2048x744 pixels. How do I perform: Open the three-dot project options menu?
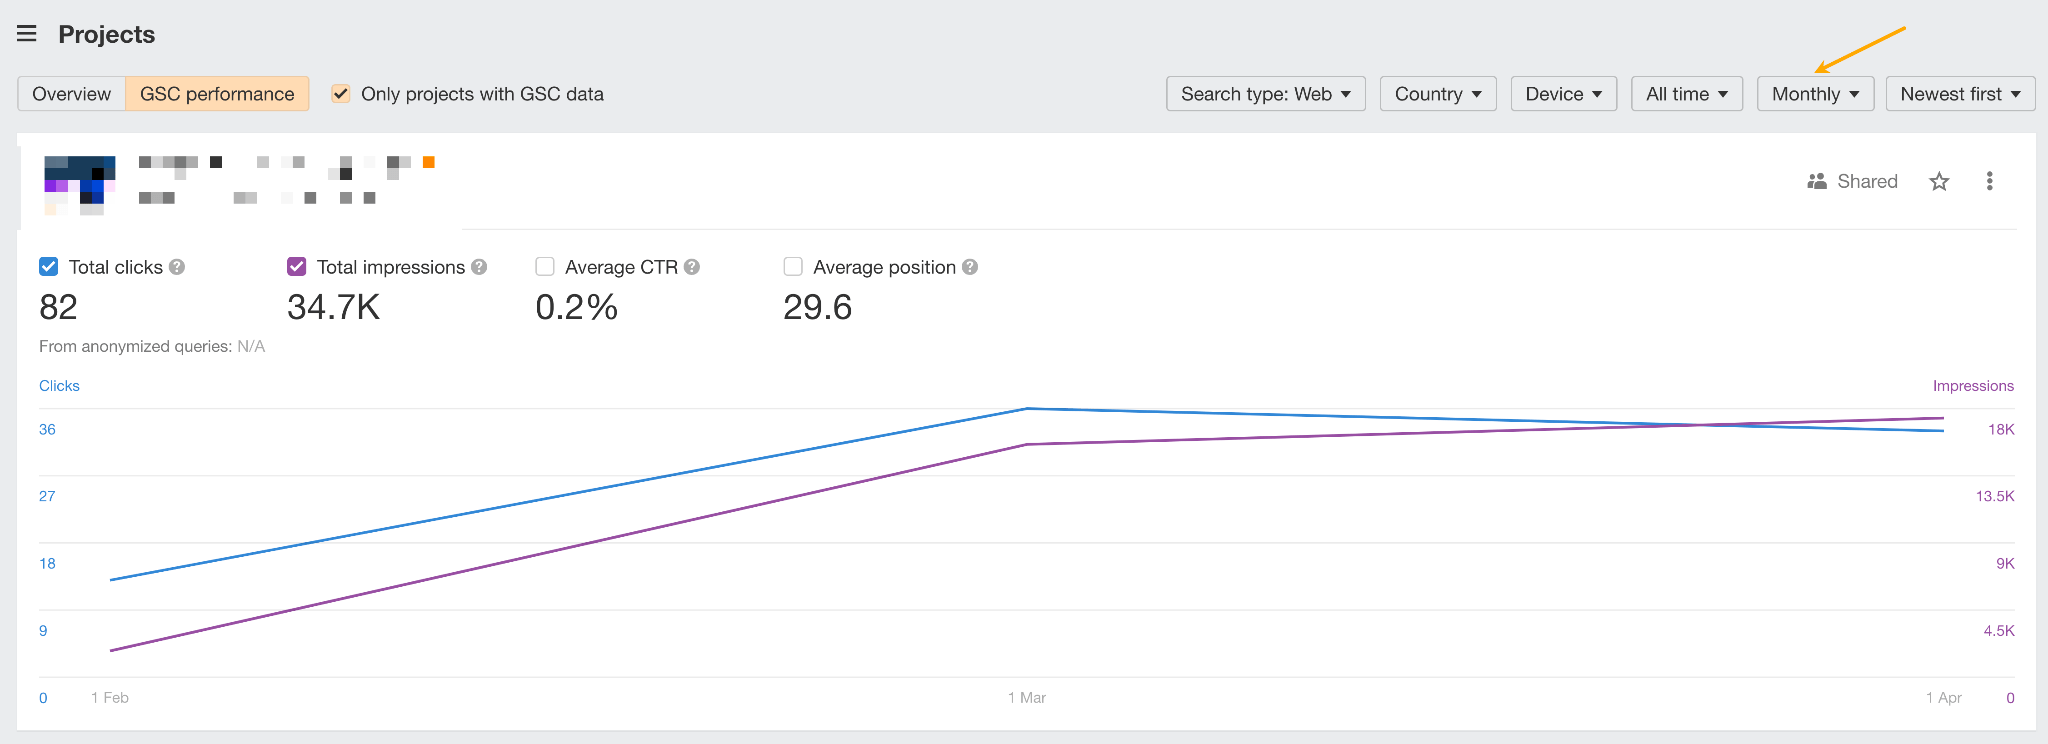point(1989,181)
